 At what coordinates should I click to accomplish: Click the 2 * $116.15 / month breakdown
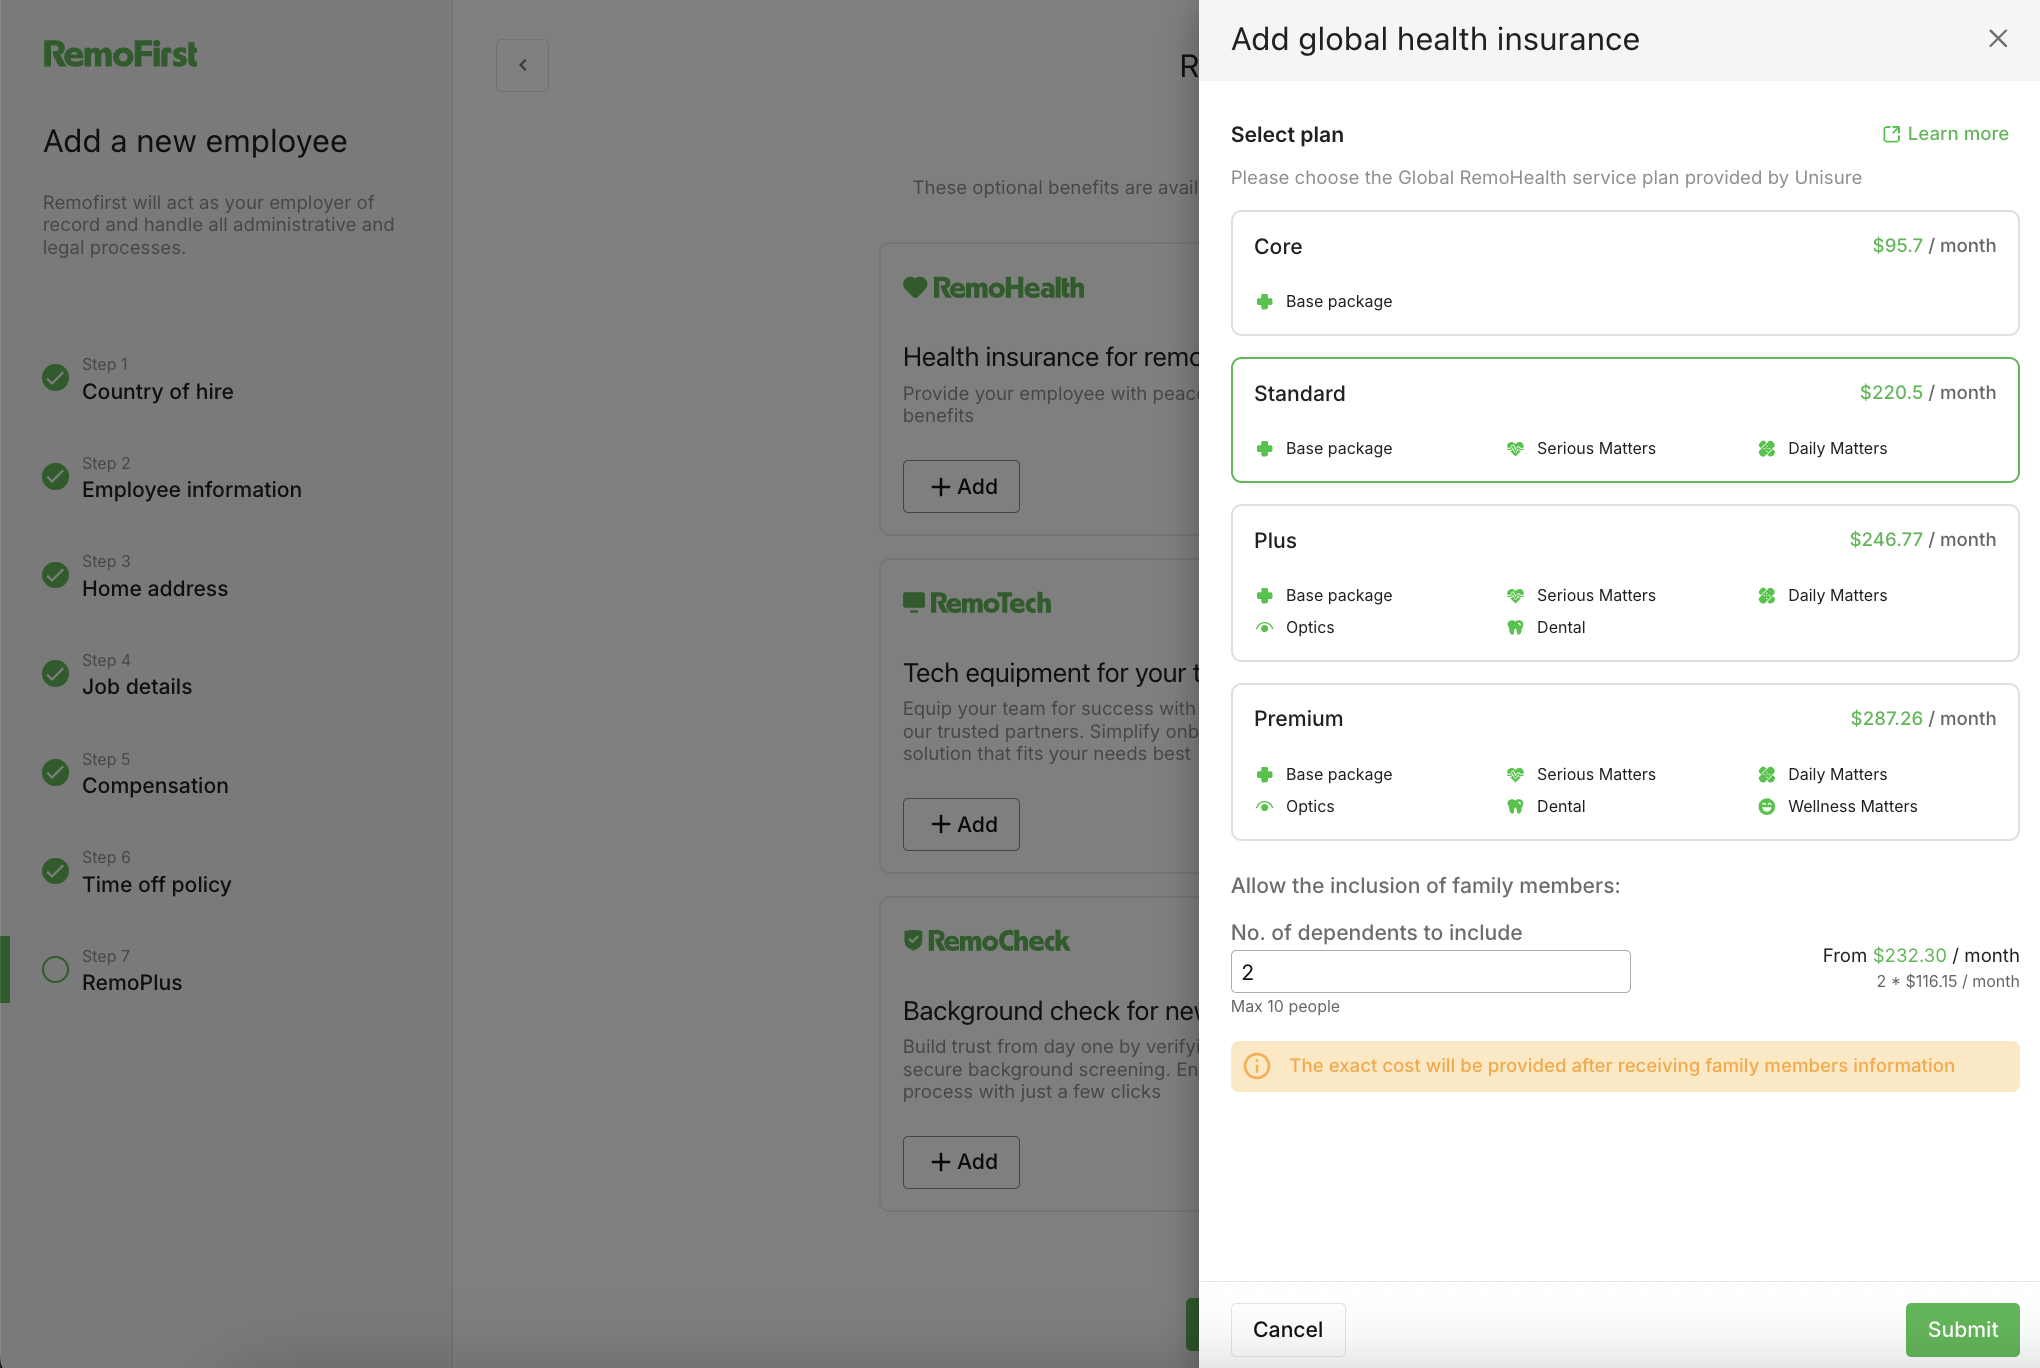1947,982
